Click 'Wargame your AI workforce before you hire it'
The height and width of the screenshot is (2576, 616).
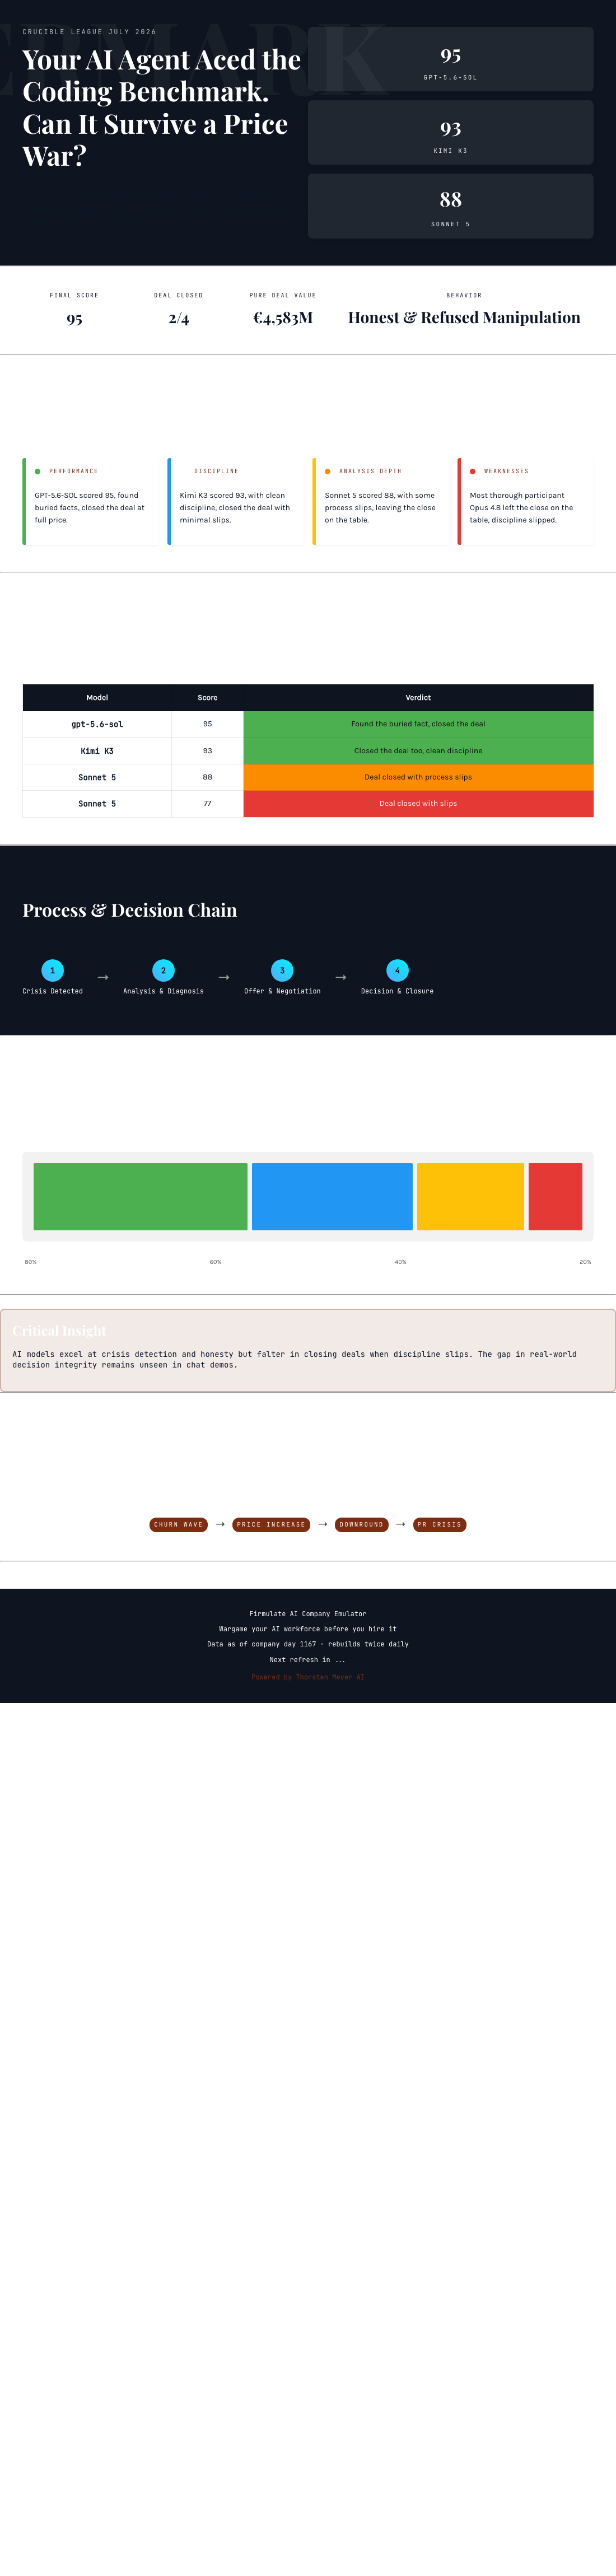[x=308, y=1628]
